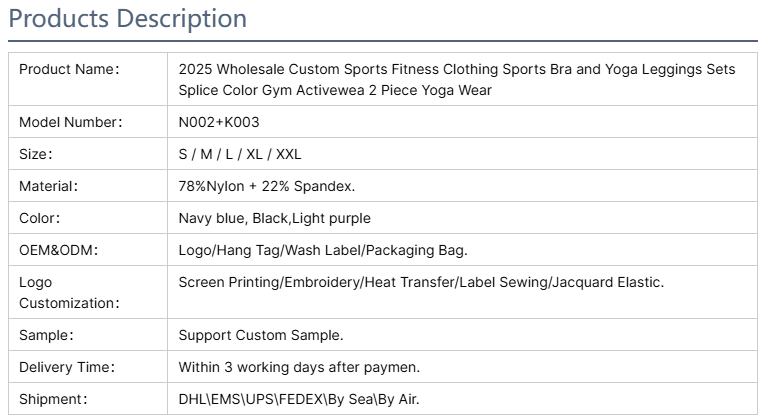
Task: Select the N002+K003 model number value
Action: coord(219,122)
